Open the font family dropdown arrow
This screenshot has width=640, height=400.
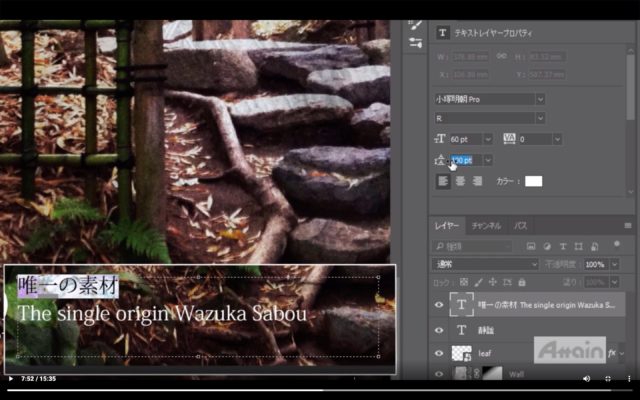(540, 99)
